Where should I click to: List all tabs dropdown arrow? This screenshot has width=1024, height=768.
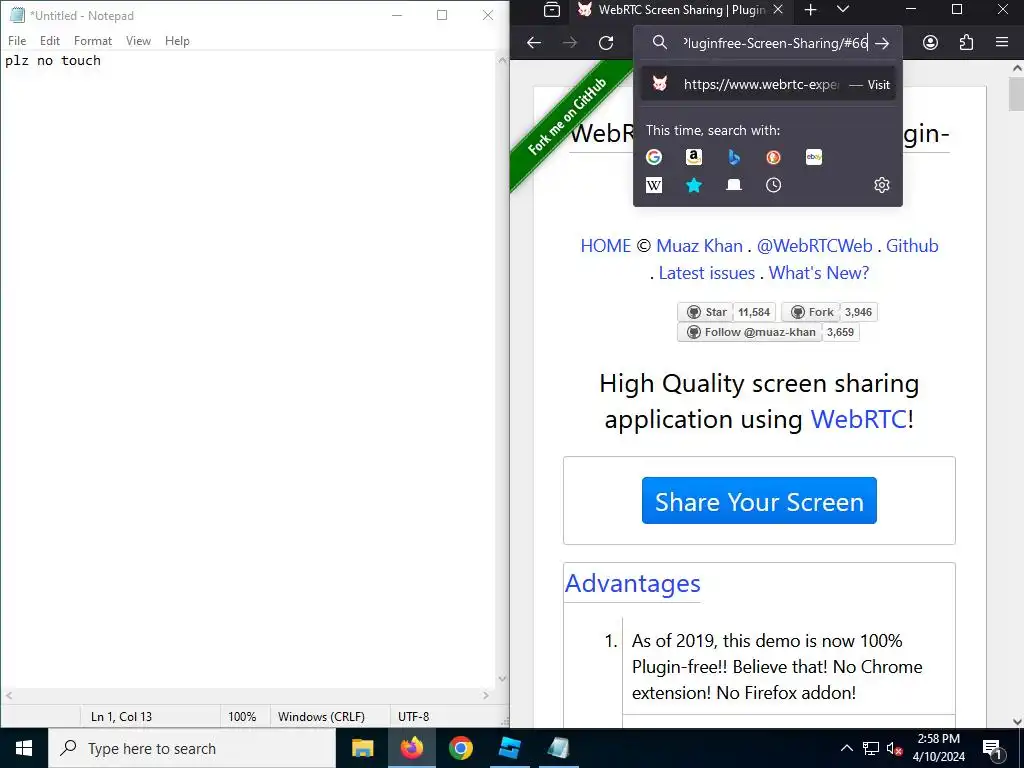pyautogui.click(x=843, y=10)
